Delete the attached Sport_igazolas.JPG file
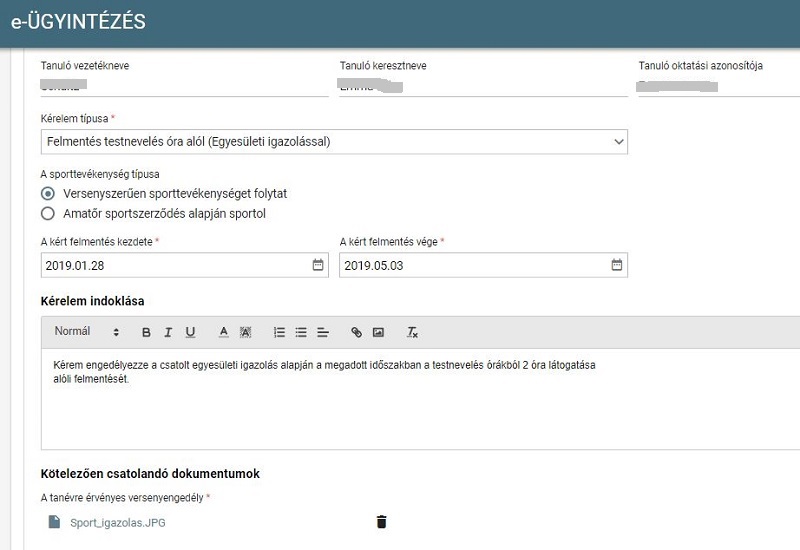Image resolution: width=800 pixels, height=550 pixels. pos(381,522)
